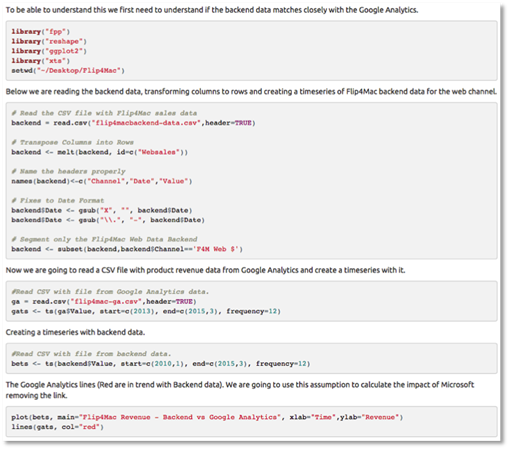Click the read.csv flip4mac-ga.csv line
Image resolution: width=509 pixels, height=449 pixels.
pos(104,301)
